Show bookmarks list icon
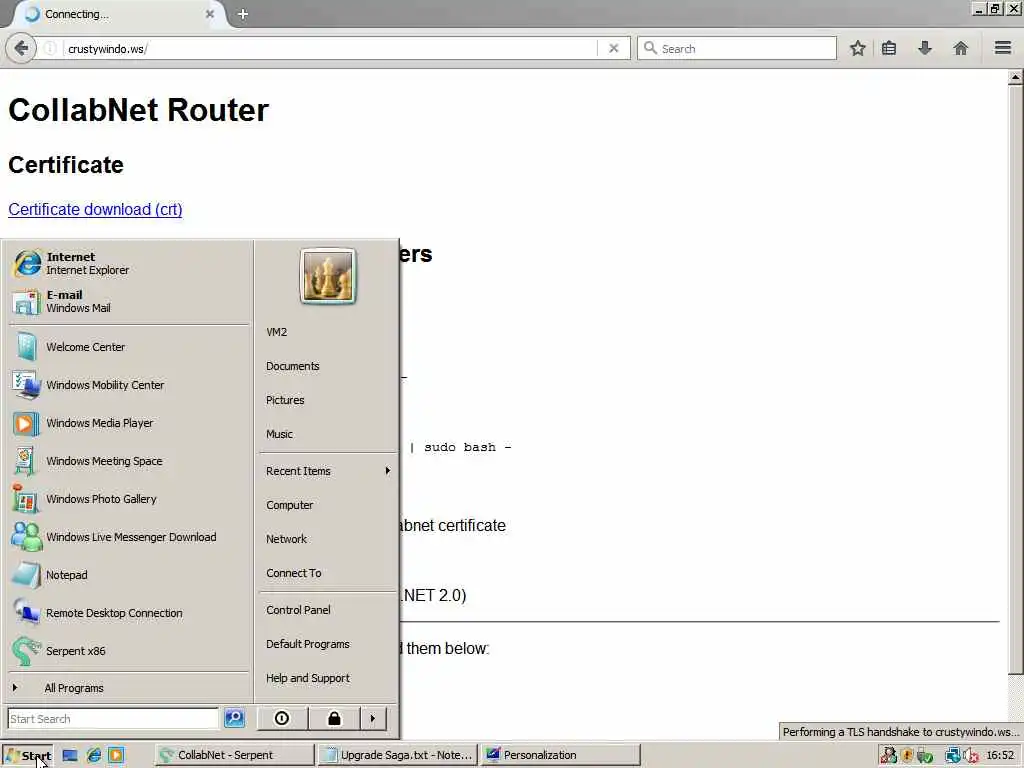 tap(889, 48)
